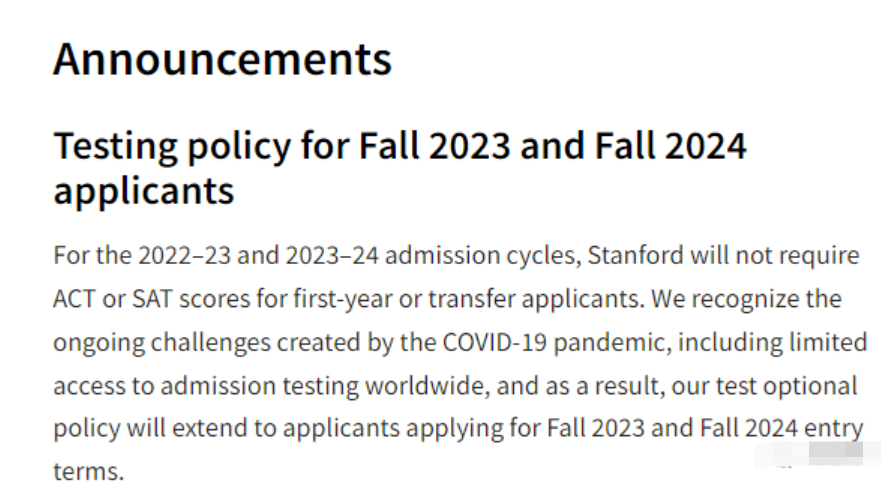Click the text "2023–24" in the first line

[x=332, y=256]
